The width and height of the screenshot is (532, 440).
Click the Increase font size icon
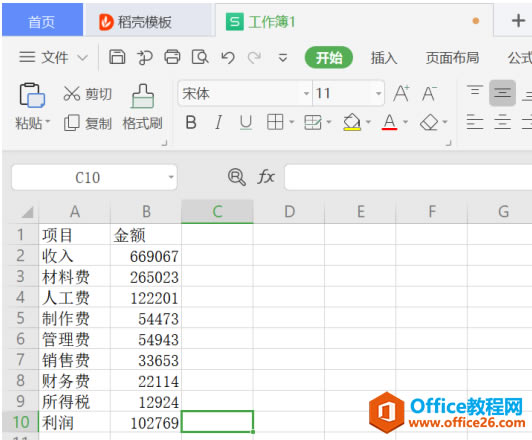[401, 93]
